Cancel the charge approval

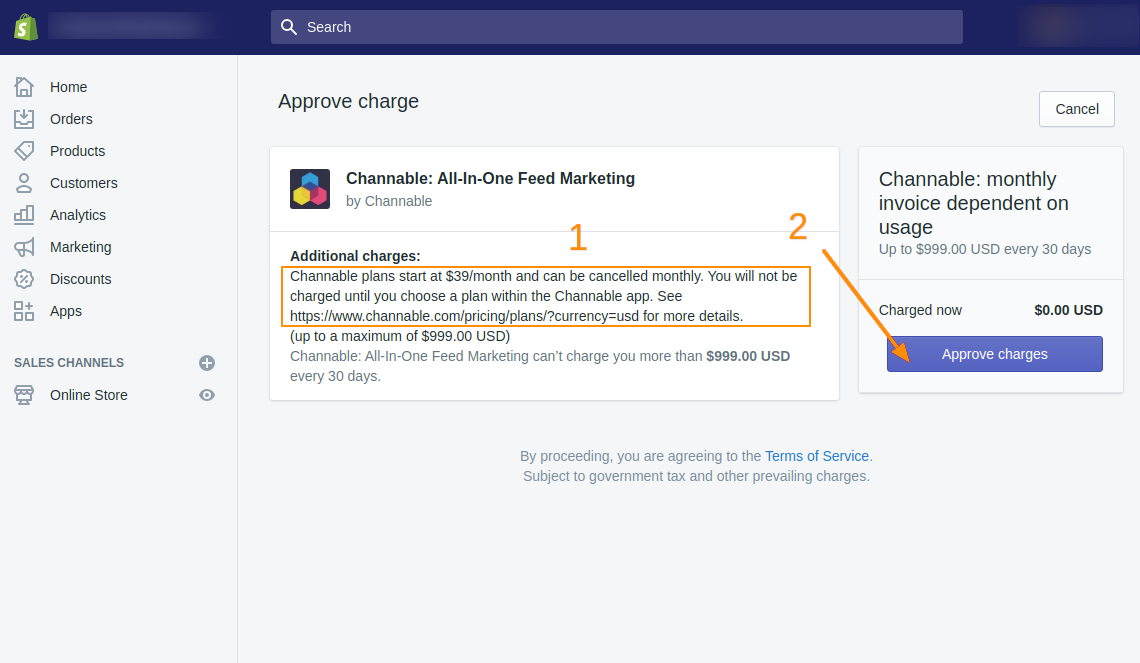coord(1076,109)
